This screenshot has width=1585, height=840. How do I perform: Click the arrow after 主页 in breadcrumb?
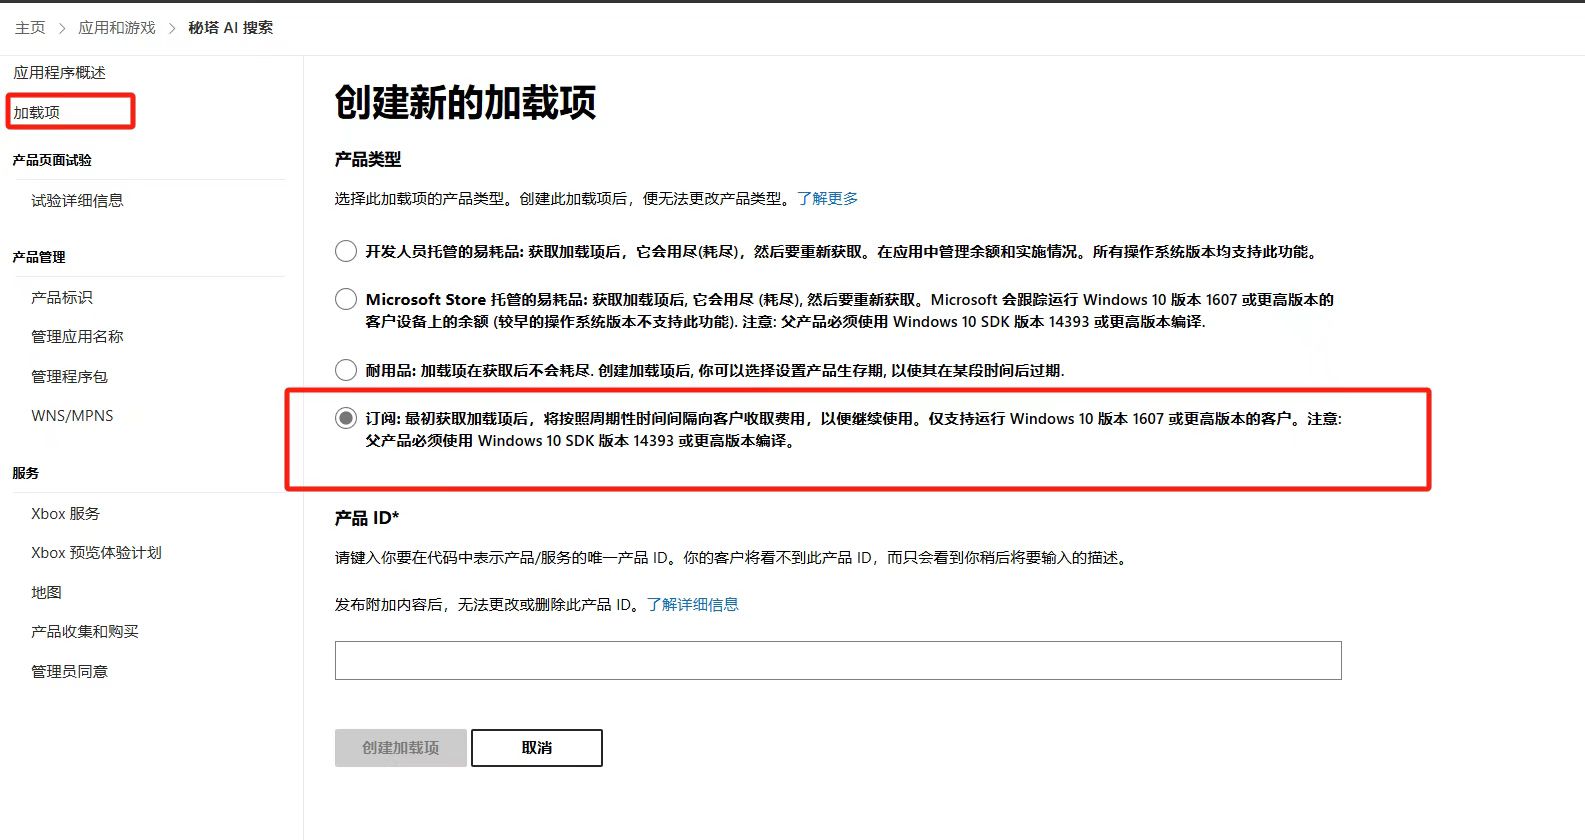click(x=62, y=28)
